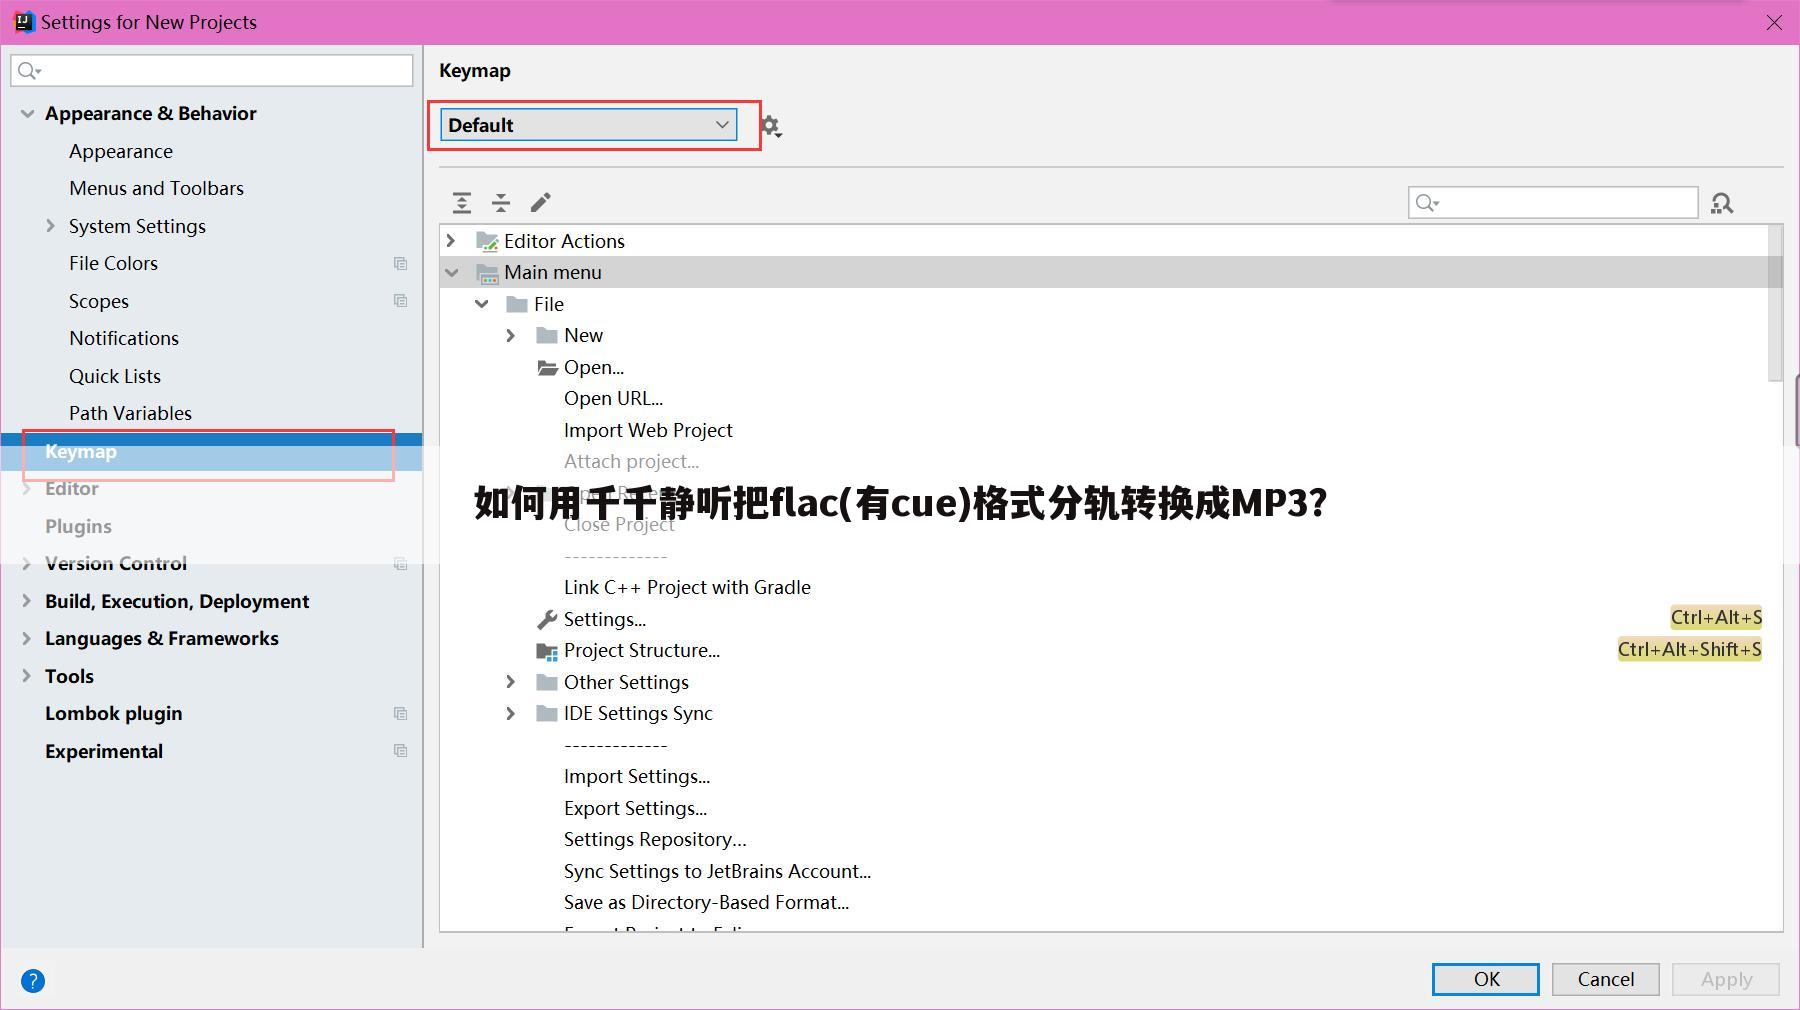Select Quick Lists in the sidebar
Image resolution: width=1800 pixels, height=1010 pixels.
115,376
